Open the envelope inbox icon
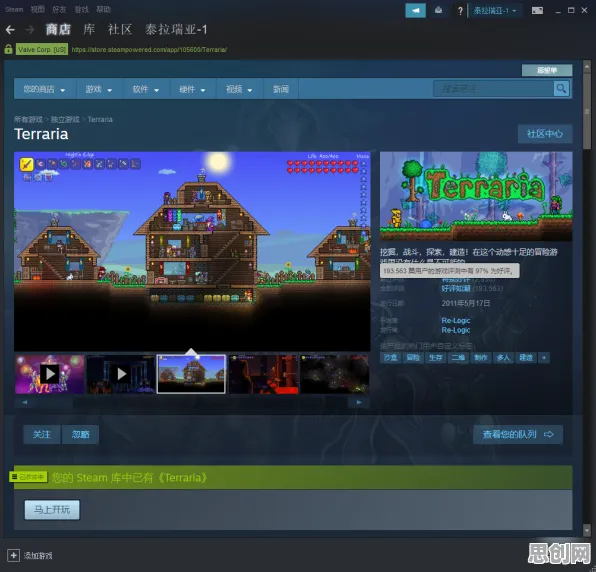The image size is (596, 572). point(438,10)
